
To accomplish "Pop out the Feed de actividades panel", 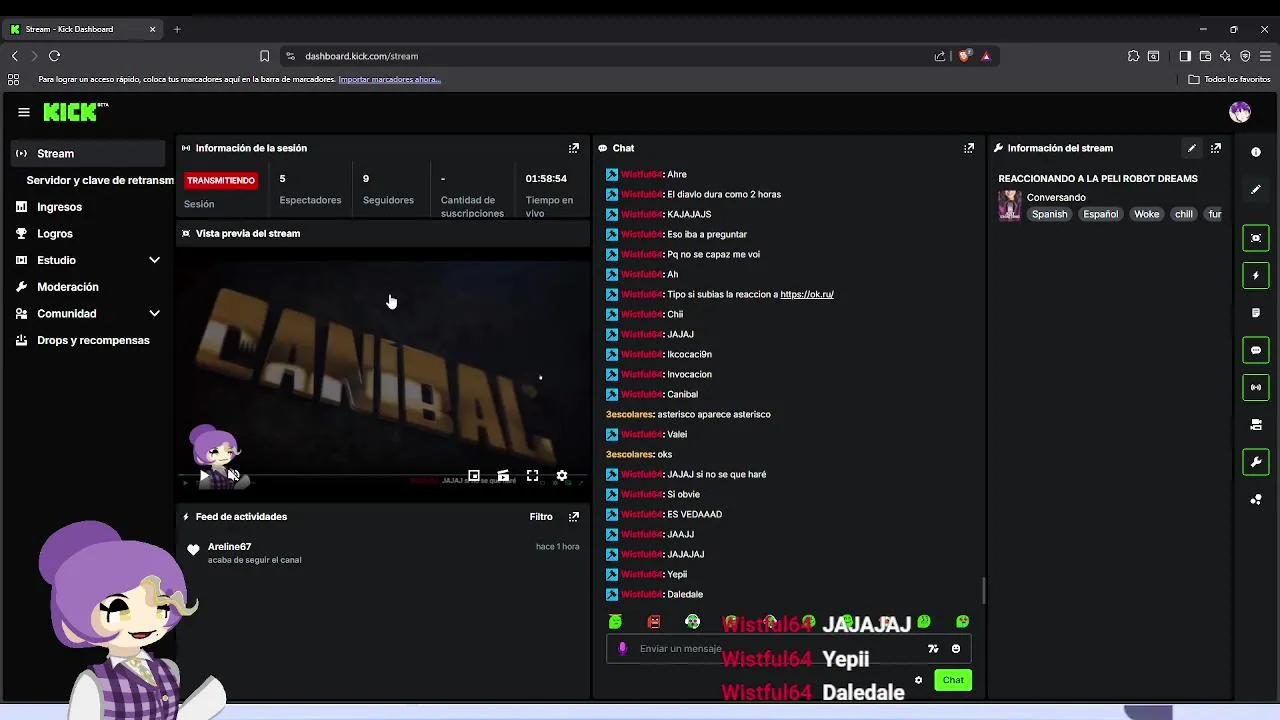I will tap(574, 517).
